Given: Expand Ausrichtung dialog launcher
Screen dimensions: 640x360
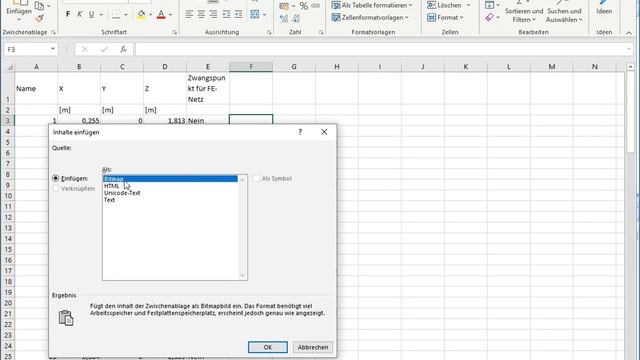Looking at the screenshot, I should [x=269, y=32].
